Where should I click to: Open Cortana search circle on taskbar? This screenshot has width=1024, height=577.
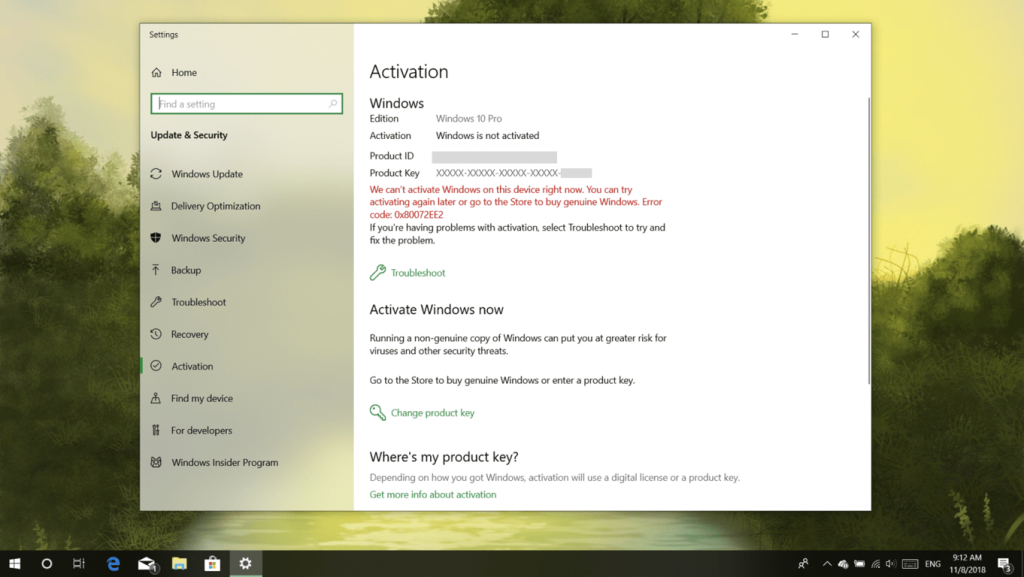pos(46,563)
